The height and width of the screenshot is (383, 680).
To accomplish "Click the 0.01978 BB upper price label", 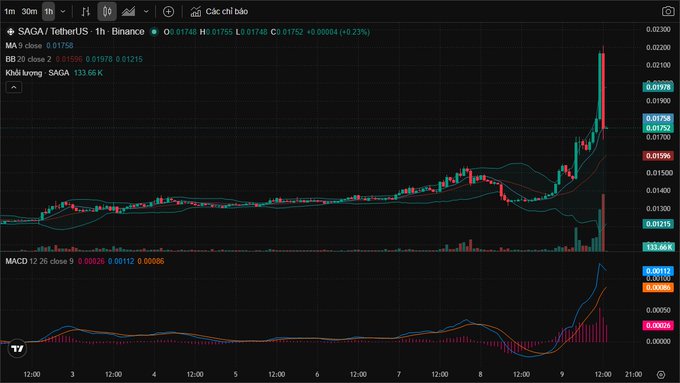I will (x=658, y=87).
